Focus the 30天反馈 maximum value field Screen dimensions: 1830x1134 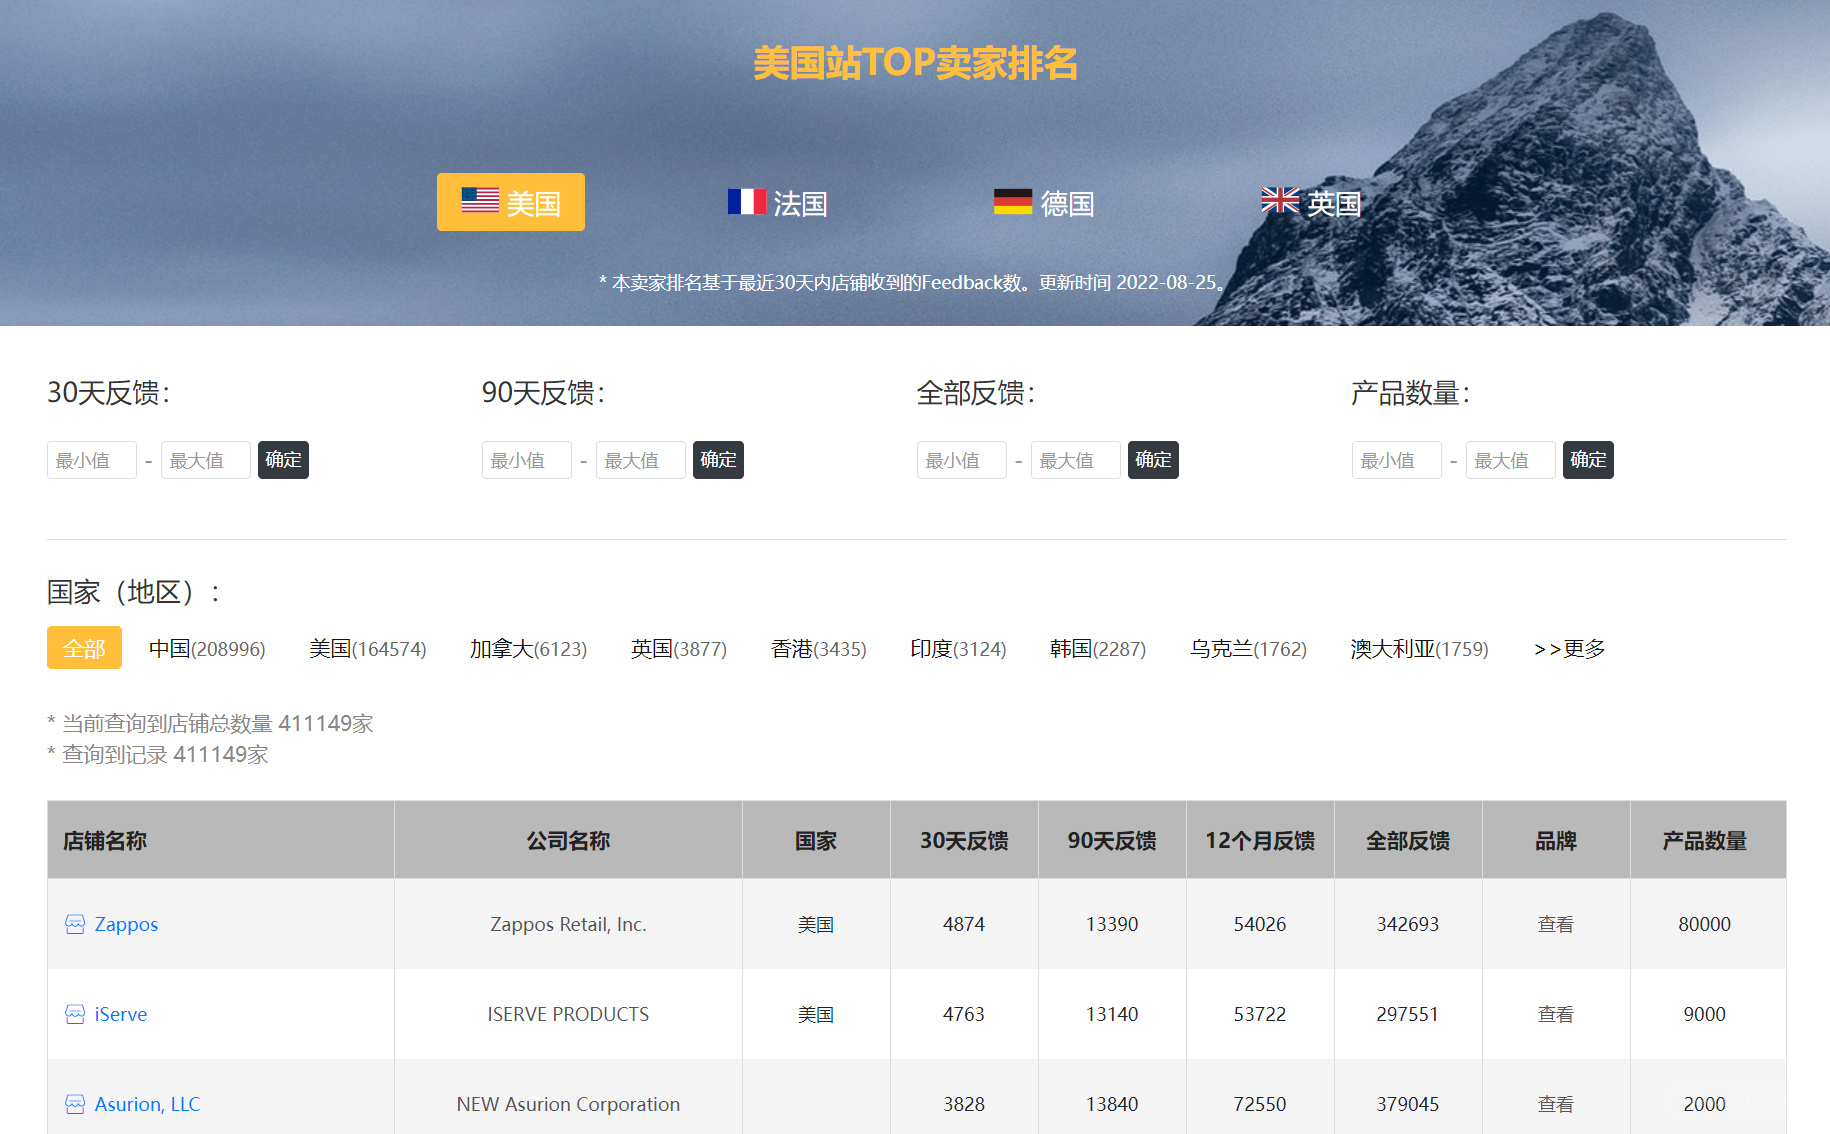pyautogui.click(x=206, y=460)
